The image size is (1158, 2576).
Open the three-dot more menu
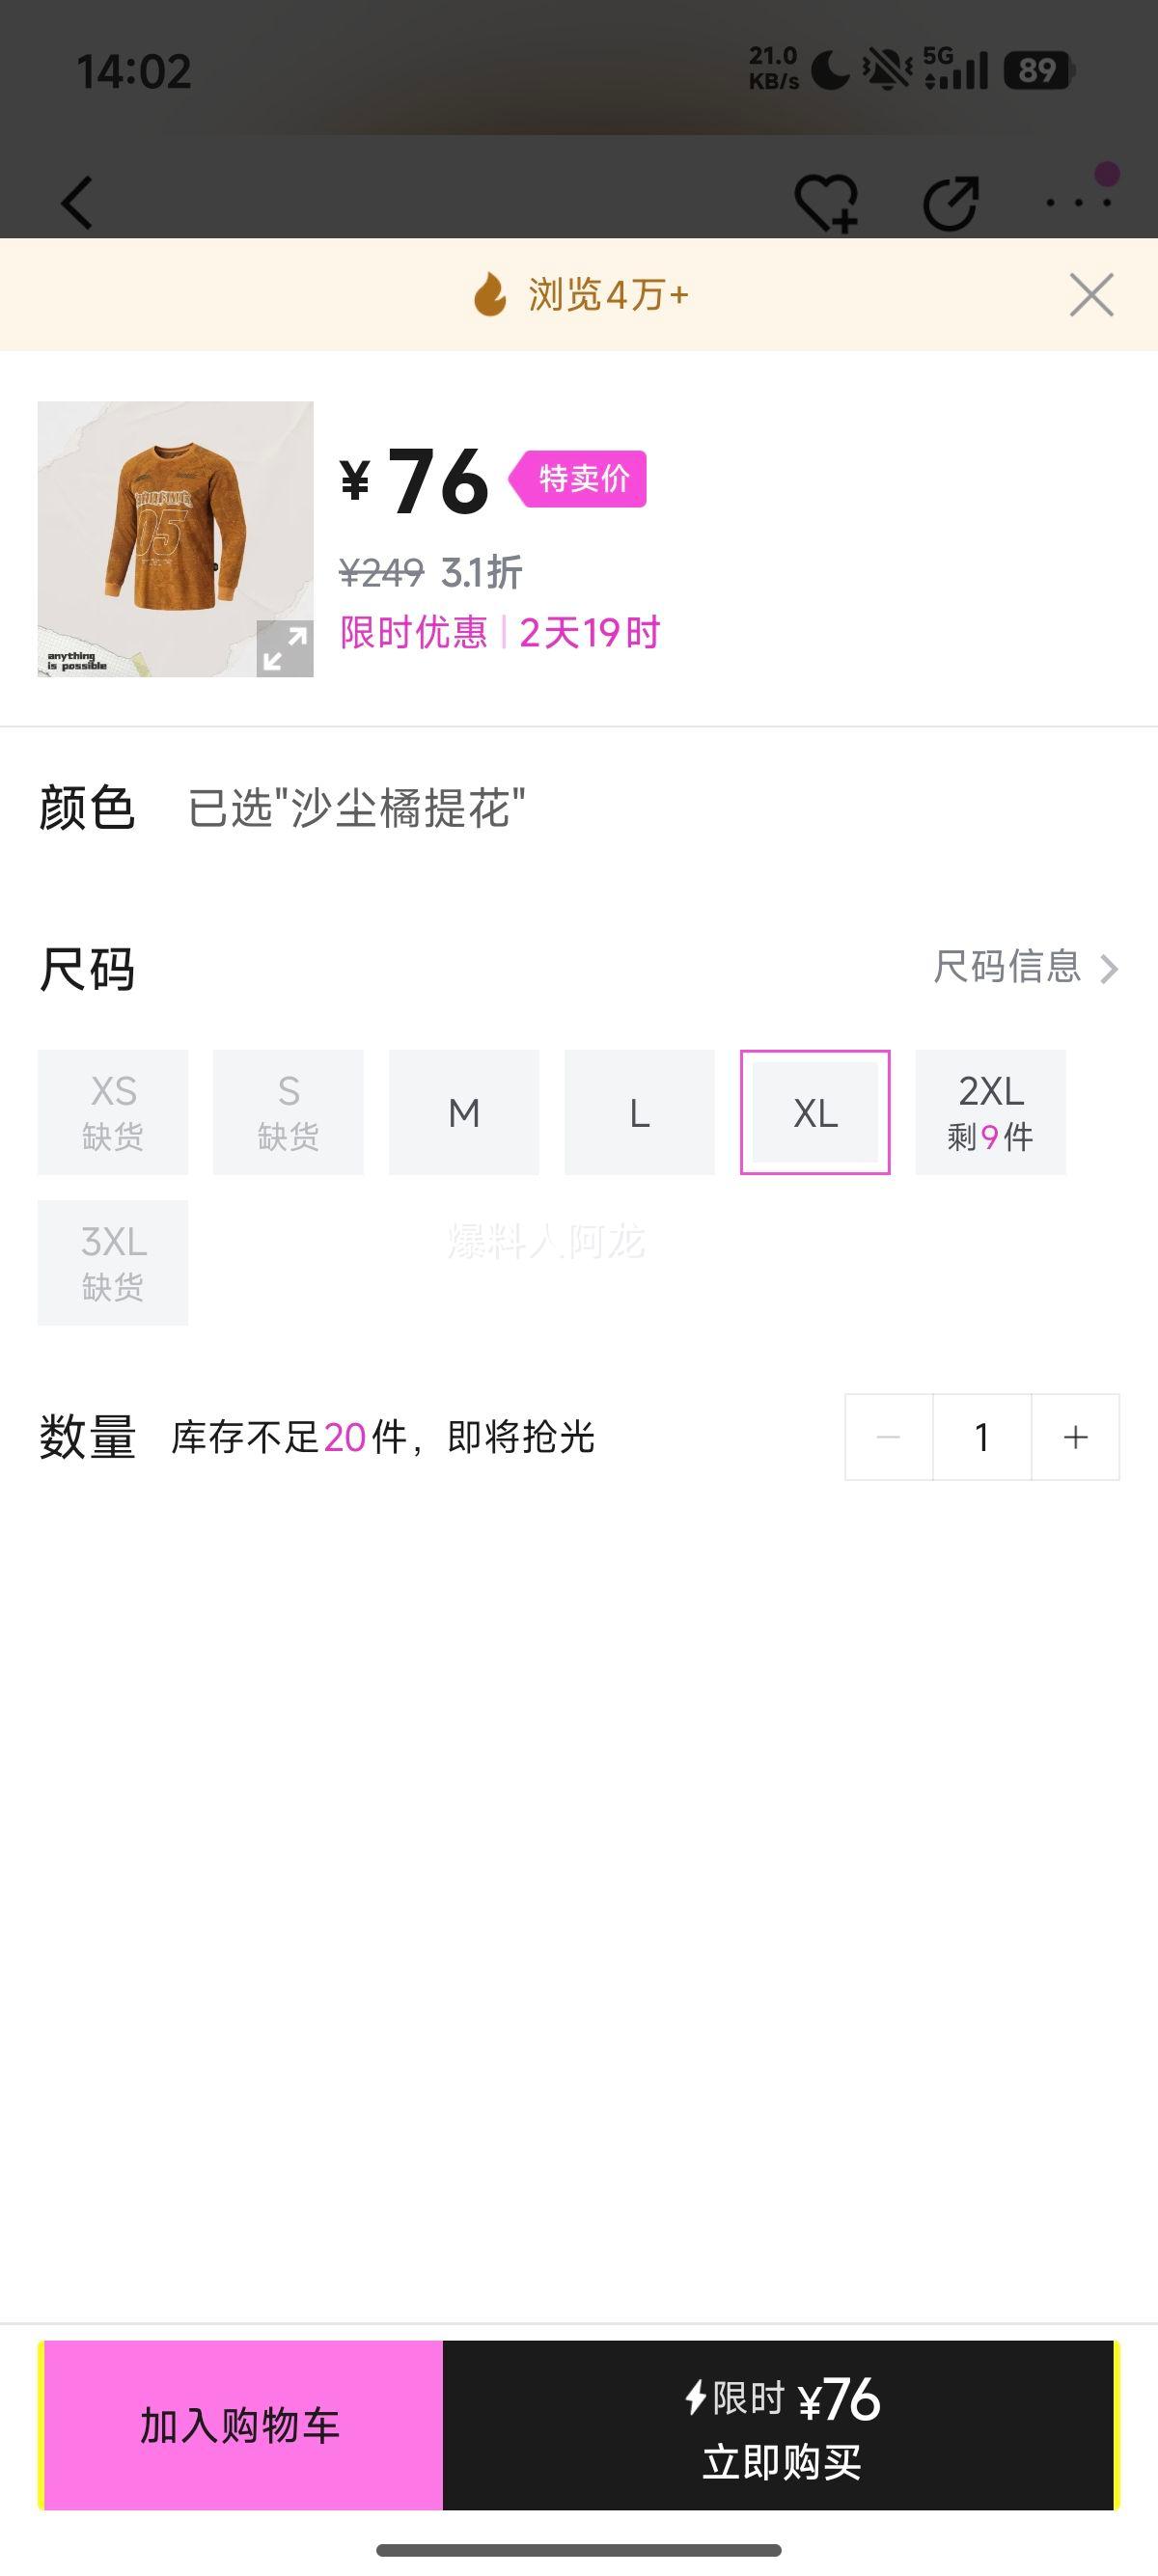(1078, 201)
